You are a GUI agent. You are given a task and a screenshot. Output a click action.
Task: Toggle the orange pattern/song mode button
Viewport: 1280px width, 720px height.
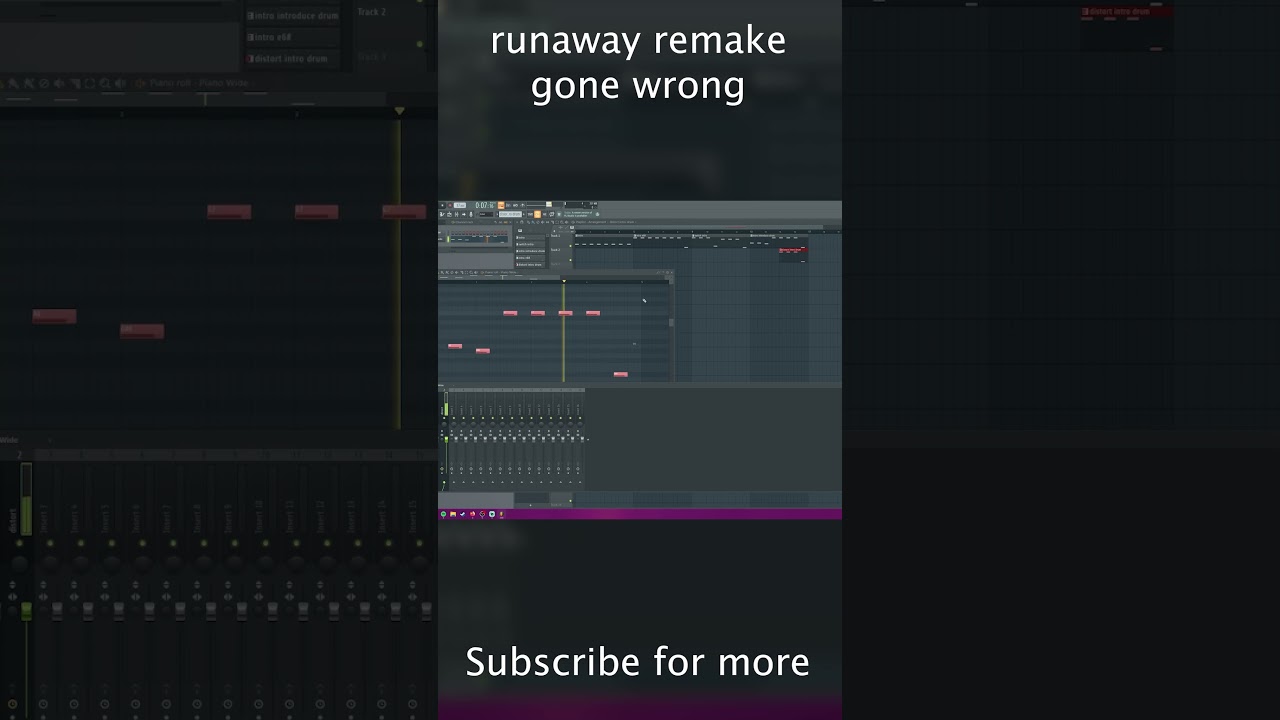pos(501,205)
